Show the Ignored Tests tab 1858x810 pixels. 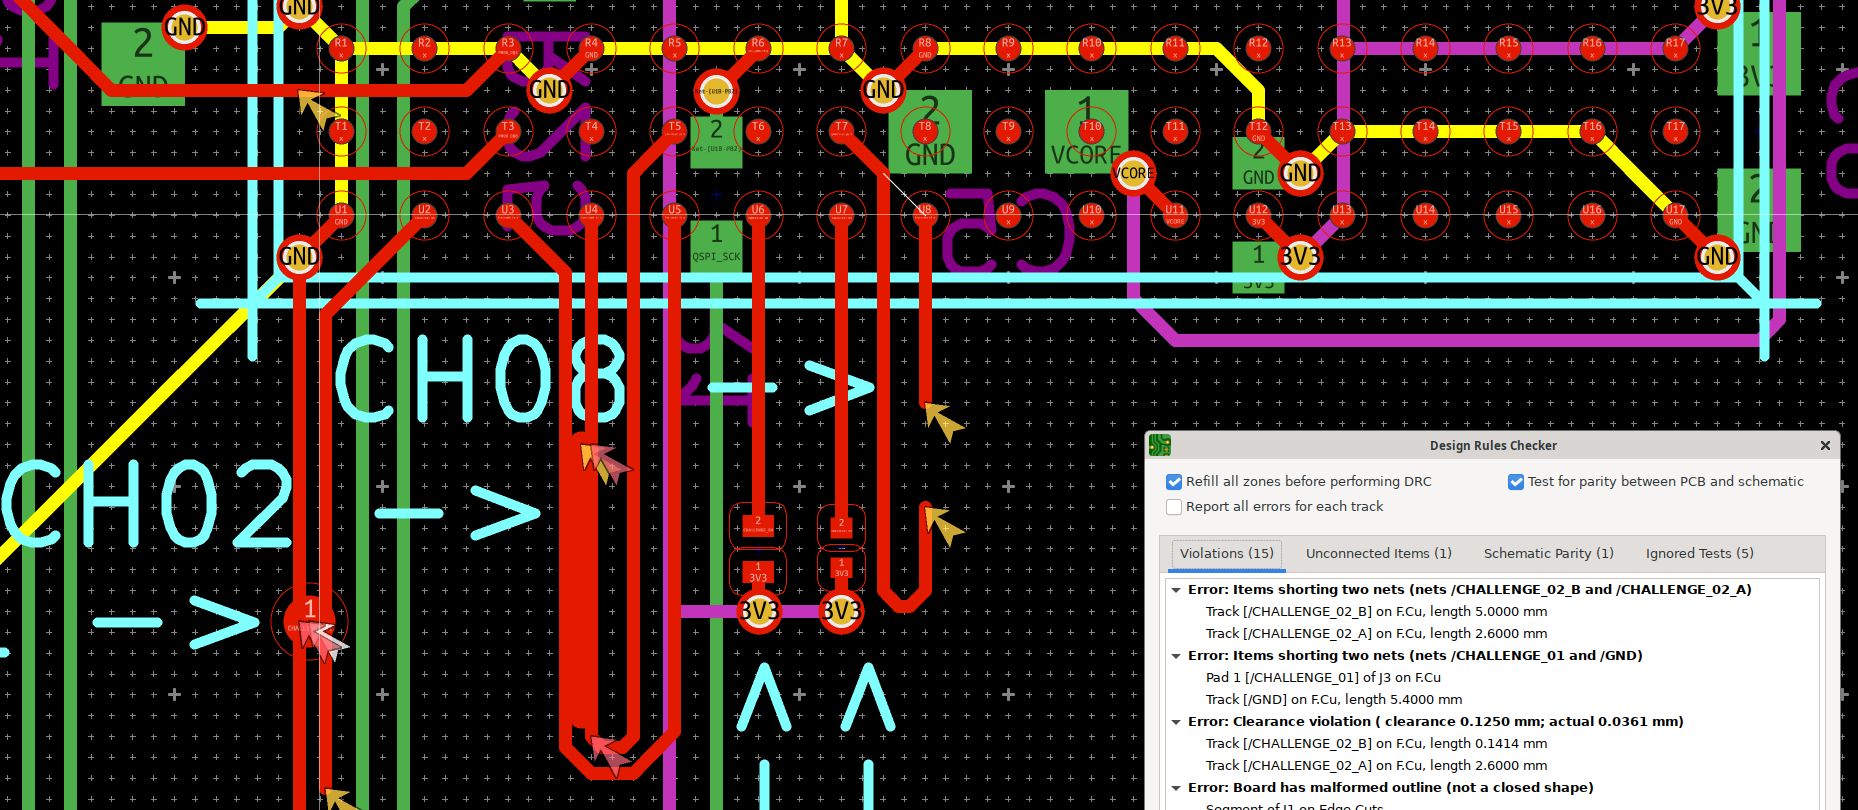1699,554
